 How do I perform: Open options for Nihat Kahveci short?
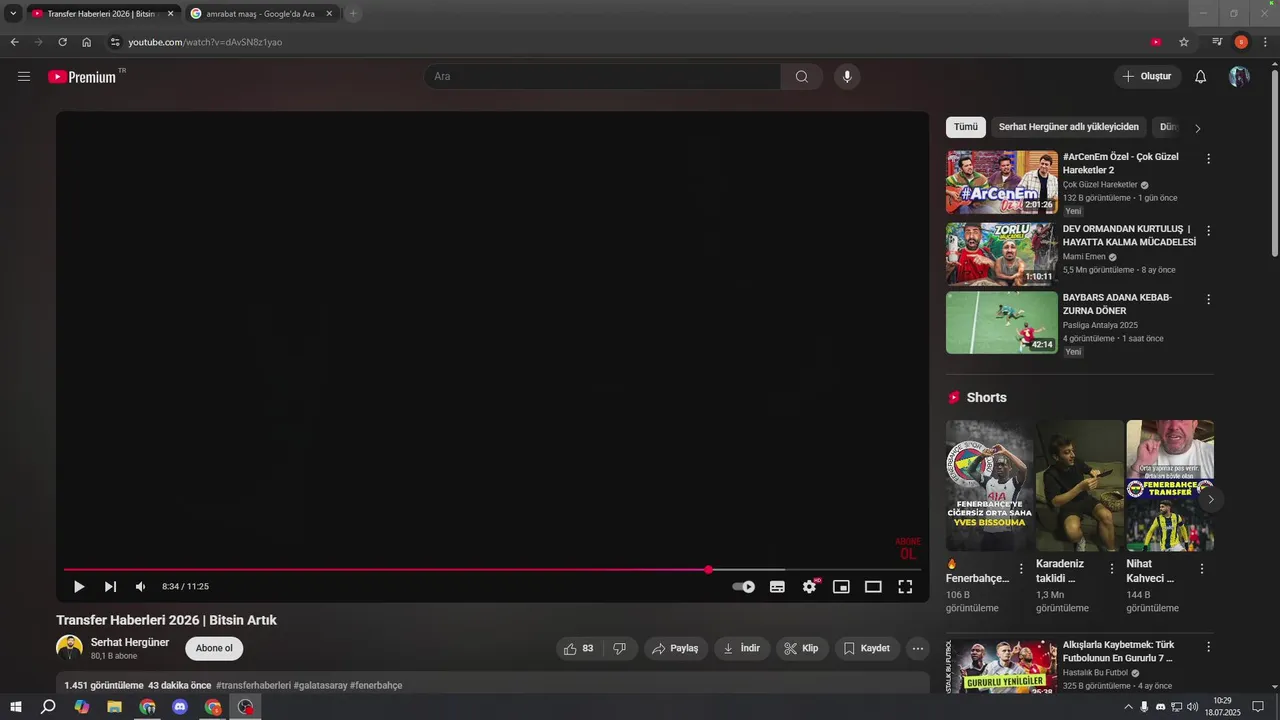pyautogui.click(x=1202, y=568)
